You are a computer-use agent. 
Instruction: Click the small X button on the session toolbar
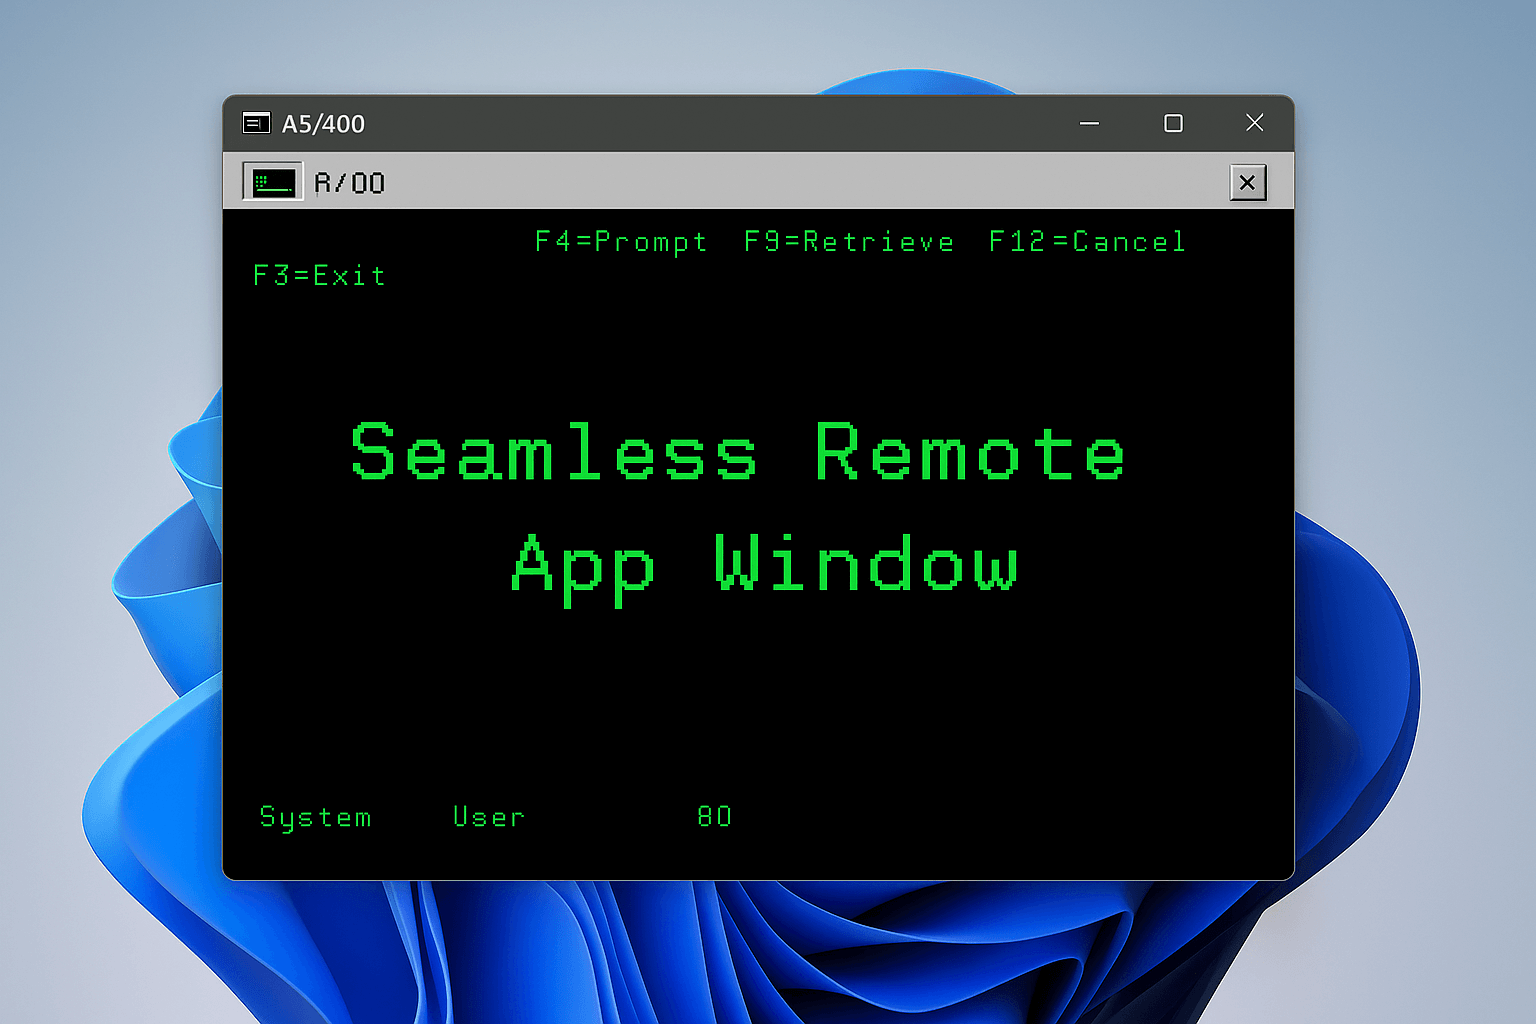pos(1248,183)
